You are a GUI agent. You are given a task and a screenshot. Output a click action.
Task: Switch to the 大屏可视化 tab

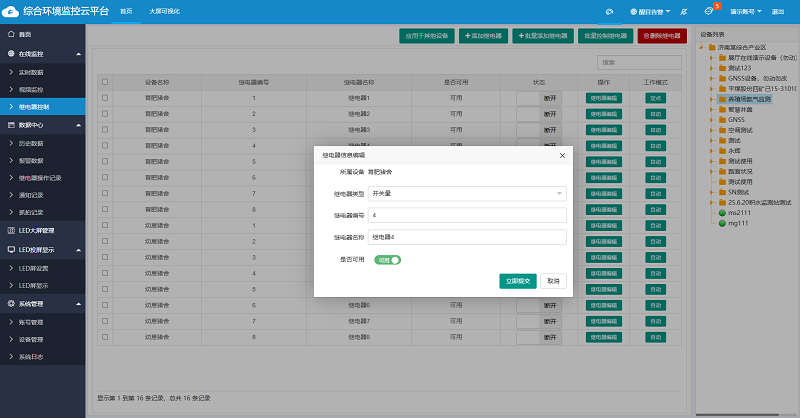pos(164,10)
